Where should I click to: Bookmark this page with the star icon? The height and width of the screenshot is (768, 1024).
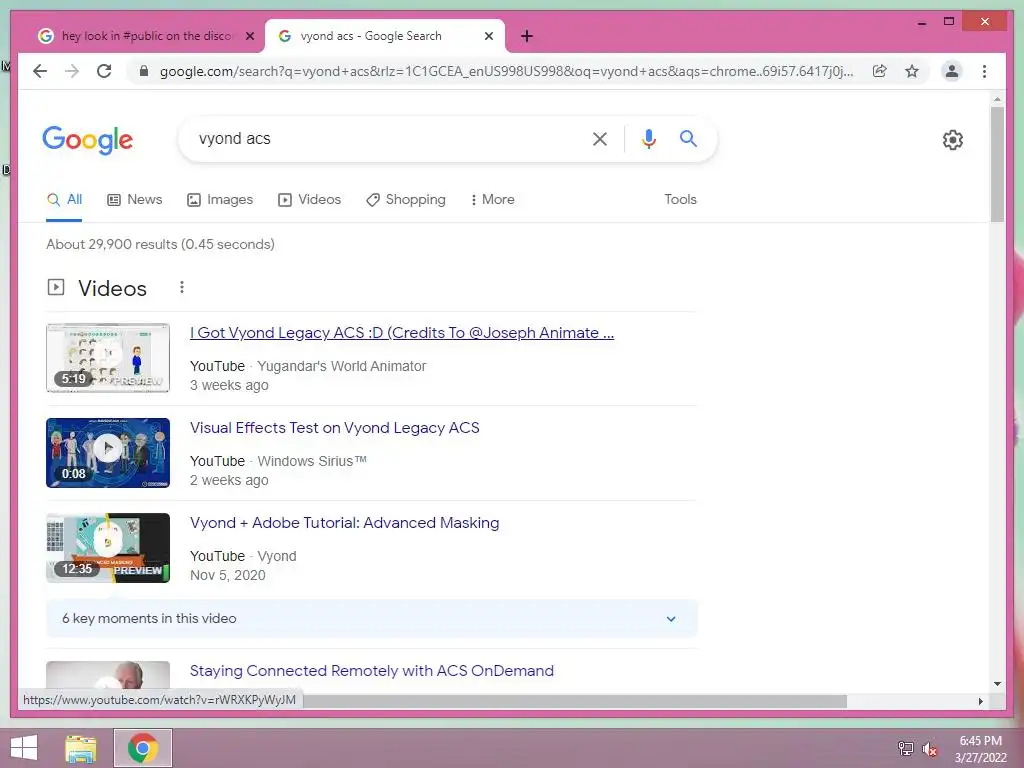point(912,71)
